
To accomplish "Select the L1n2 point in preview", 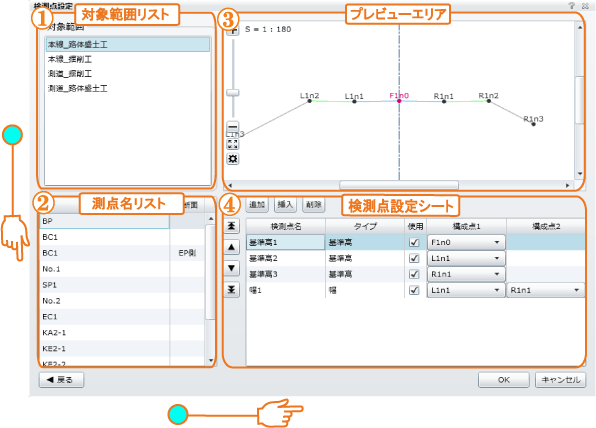I will [309, 101].
